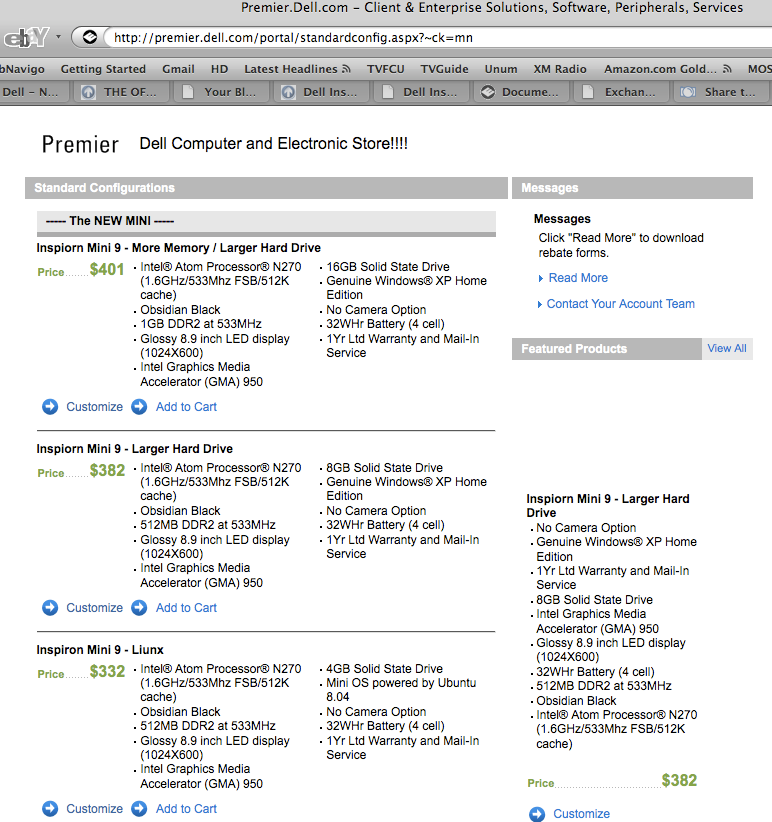
Task: Click the triangle bullet beside Read More
Action: coord(541,278)
